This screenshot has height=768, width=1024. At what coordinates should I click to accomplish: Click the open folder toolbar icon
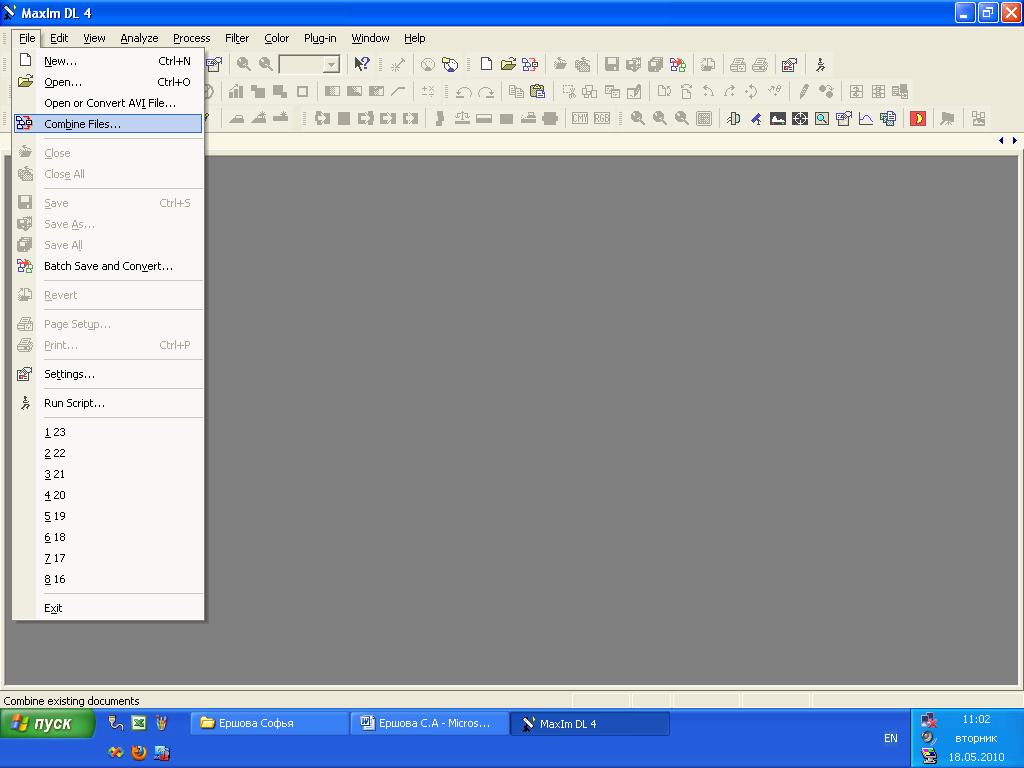(508, 64)
